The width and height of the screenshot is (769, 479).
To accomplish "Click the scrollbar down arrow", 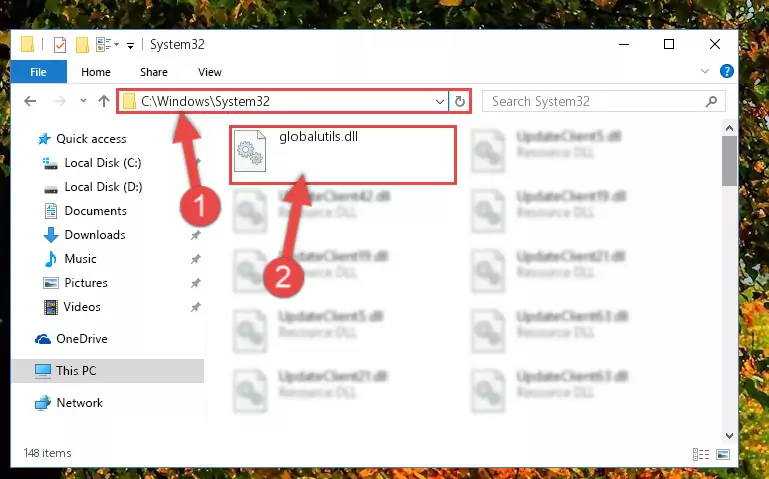I will (x=729, y=435).
